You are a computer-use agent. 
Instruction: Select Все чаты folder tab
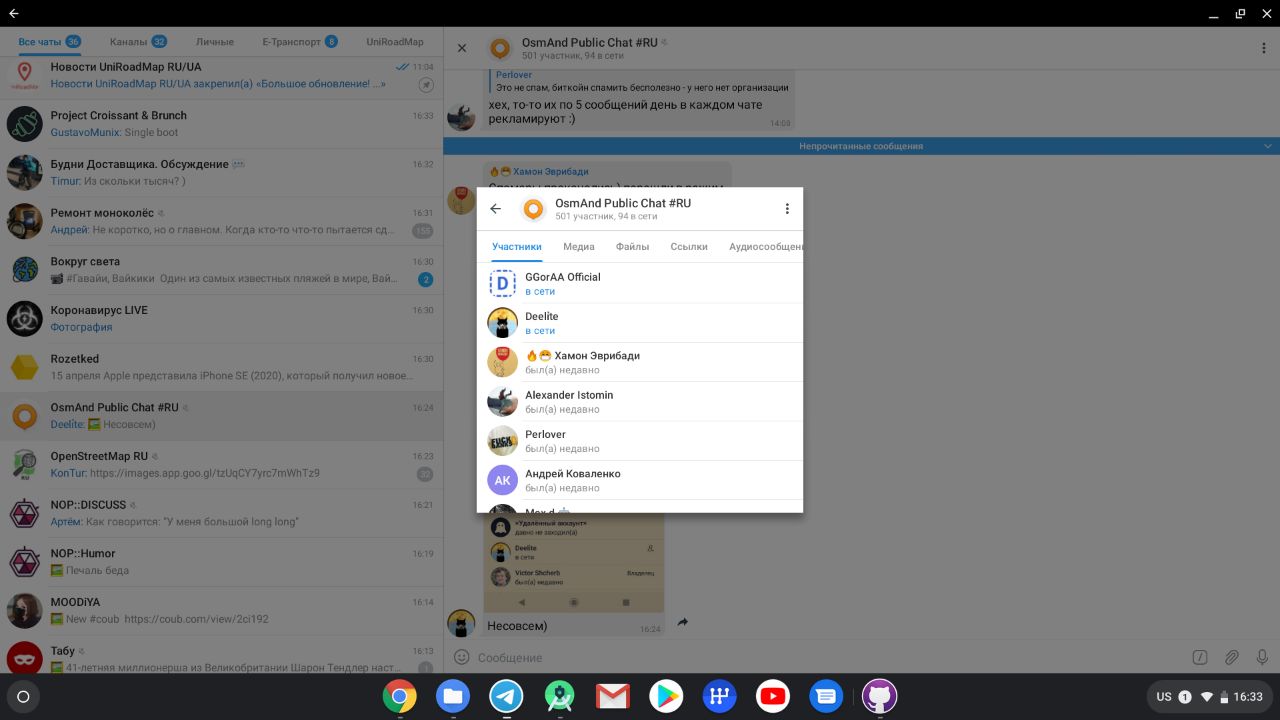49,42
